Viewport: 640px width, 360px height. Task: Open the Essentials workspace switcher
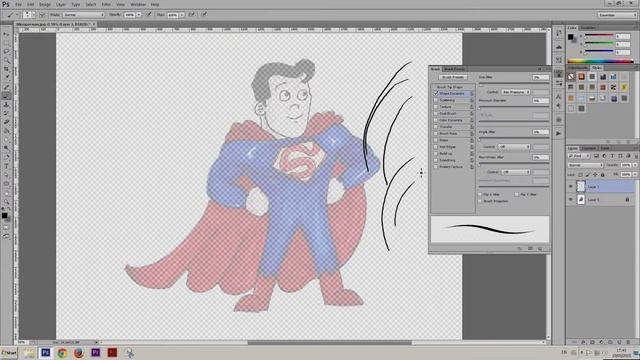[617, 15]
